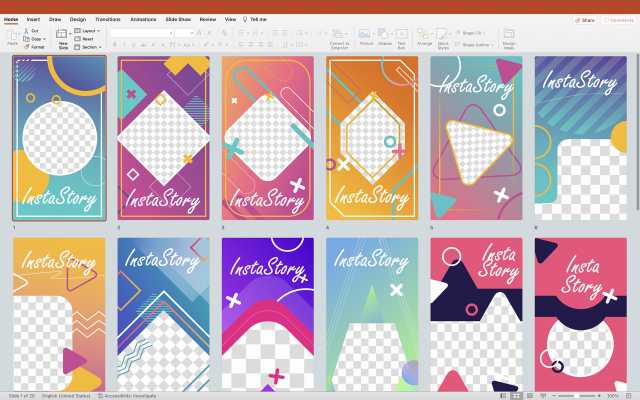Insert a Picture from the ribbon

(x=366, y=36)
